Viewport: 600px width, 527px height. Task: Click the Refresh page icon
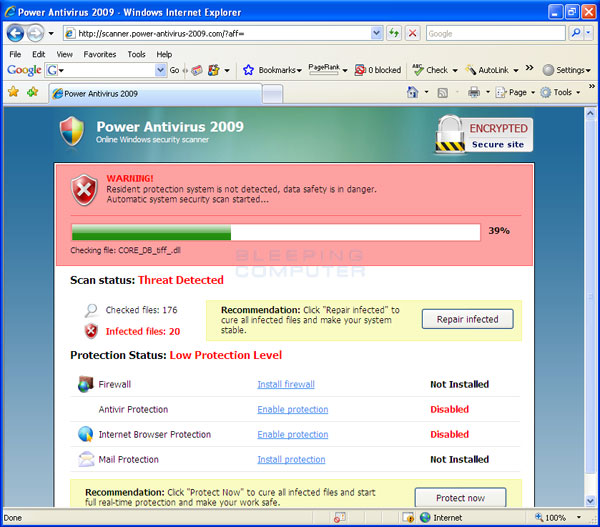(394, 33)
